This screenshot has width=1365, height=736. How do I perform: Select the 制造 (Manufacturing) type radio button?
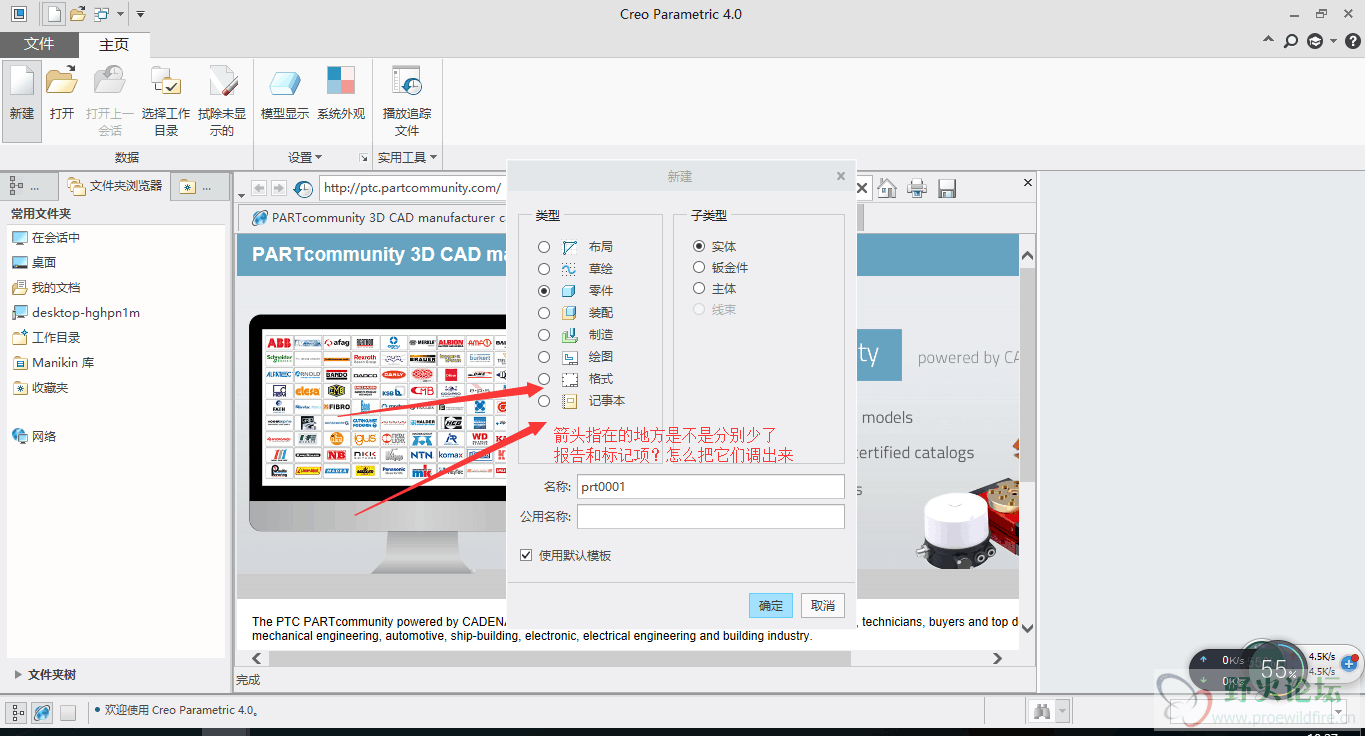pos(544,335)
